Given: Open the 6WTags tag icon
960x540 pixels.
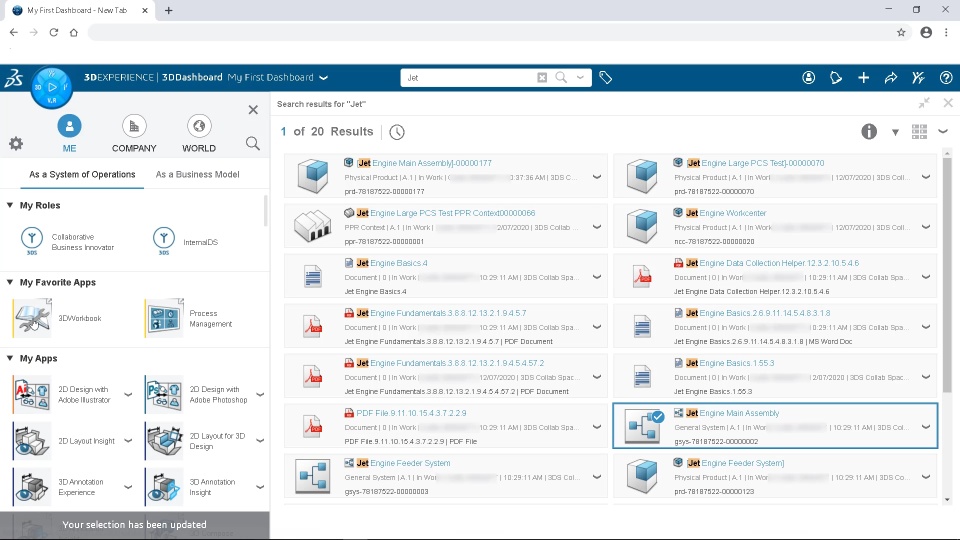Looking at the screenshot, I should (606, 78).
